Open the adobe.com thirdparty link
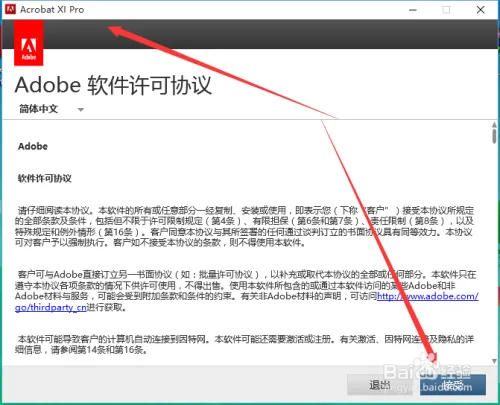 [x=428, y=296]
